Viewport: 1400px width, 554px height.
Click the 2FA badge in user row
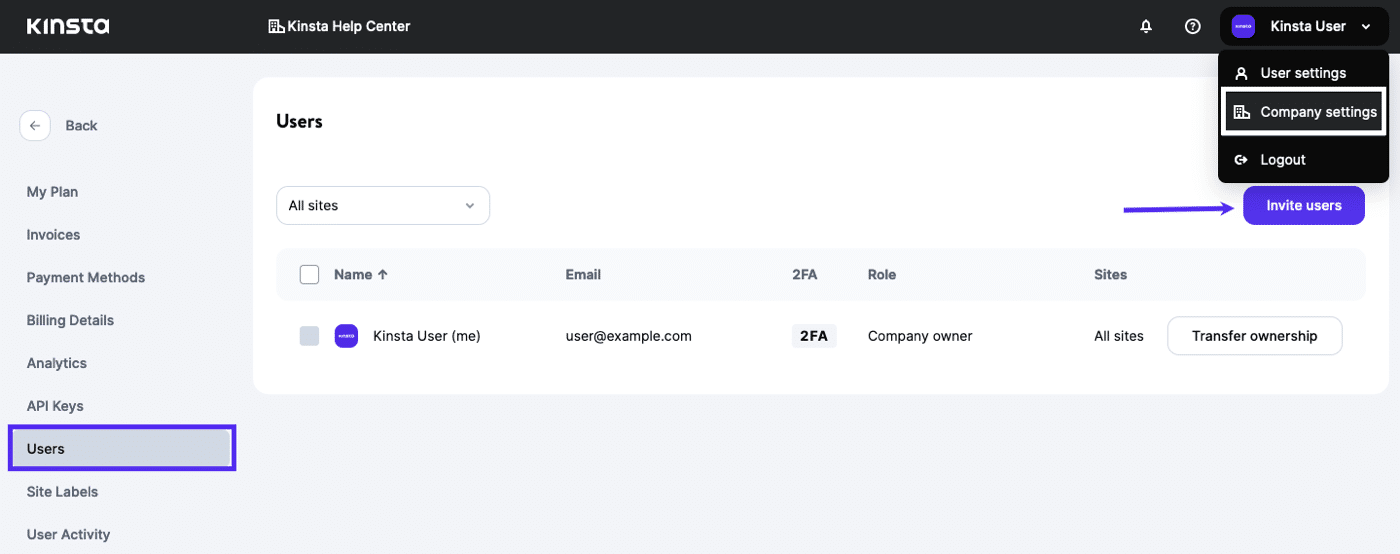tap(814, 336)
